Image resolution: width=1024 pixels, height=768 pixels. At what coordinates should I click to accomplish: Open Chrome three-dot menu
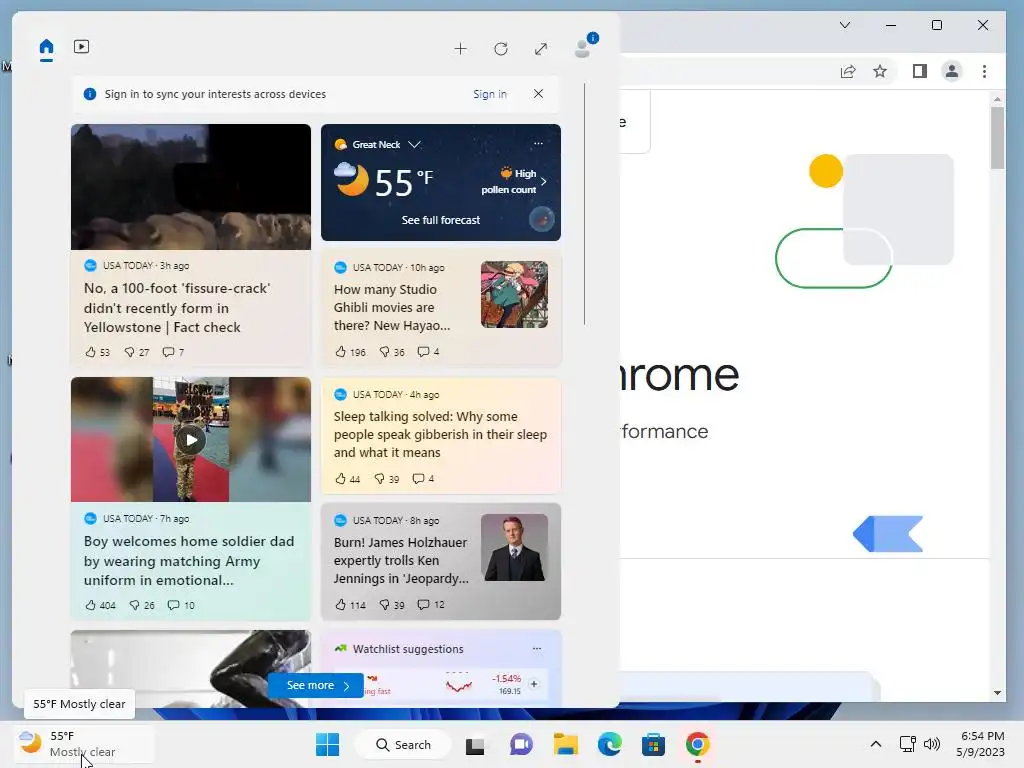click(984, 71)
